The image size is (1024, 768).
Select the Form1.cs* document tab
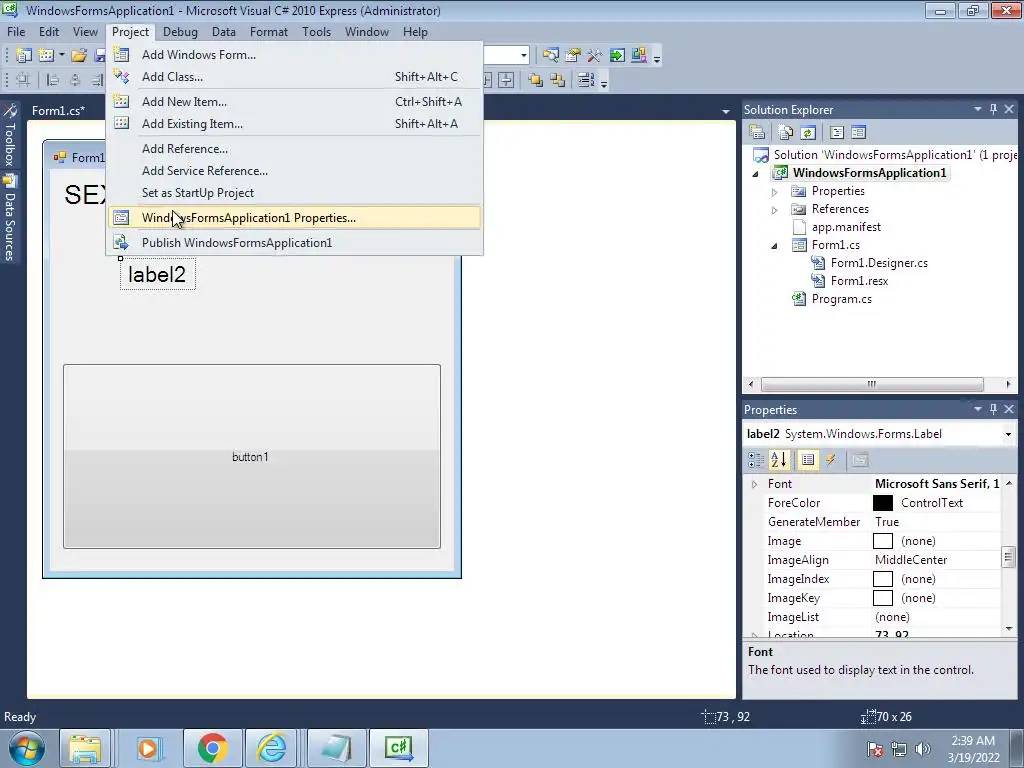click(58, 110)
